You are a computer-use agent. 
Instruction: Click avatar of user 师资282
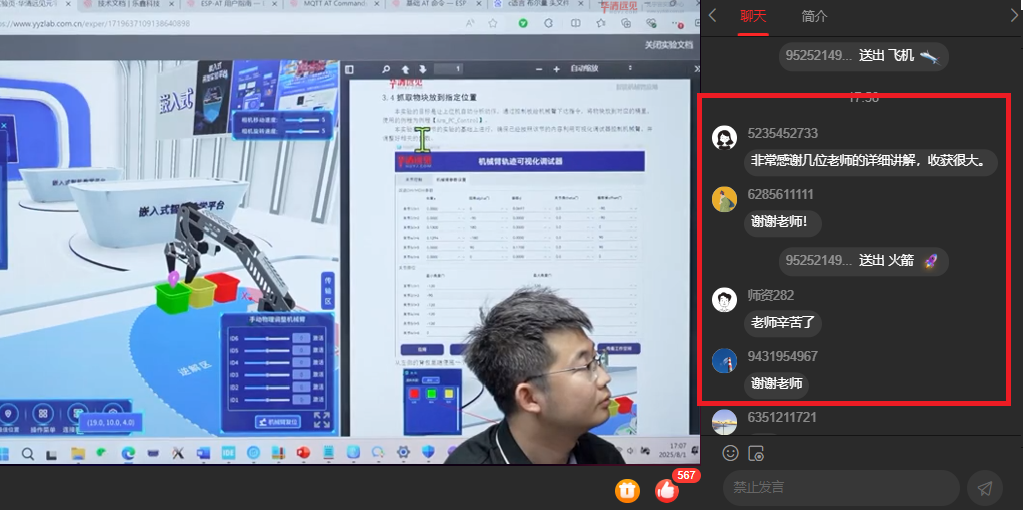coord(725,300)
